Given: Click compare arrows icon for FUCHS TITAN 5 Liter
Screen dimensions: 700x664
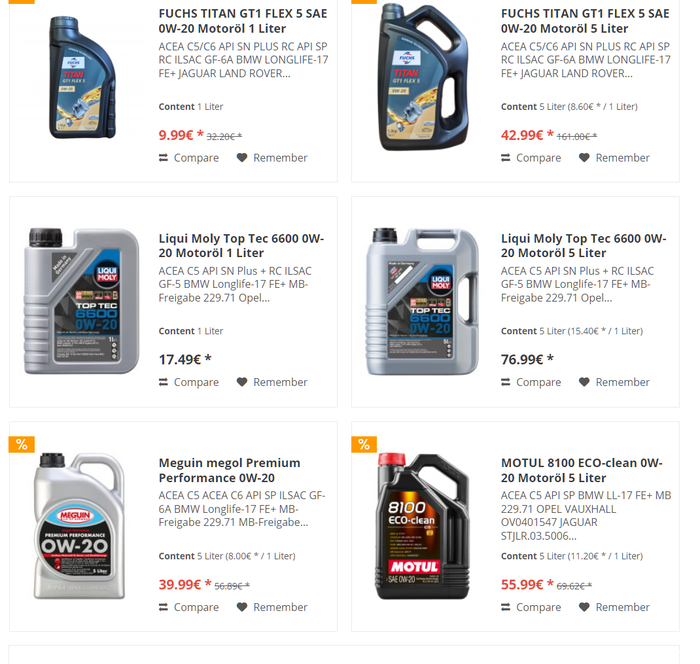Looking at the screenshot, I should 505,158.
